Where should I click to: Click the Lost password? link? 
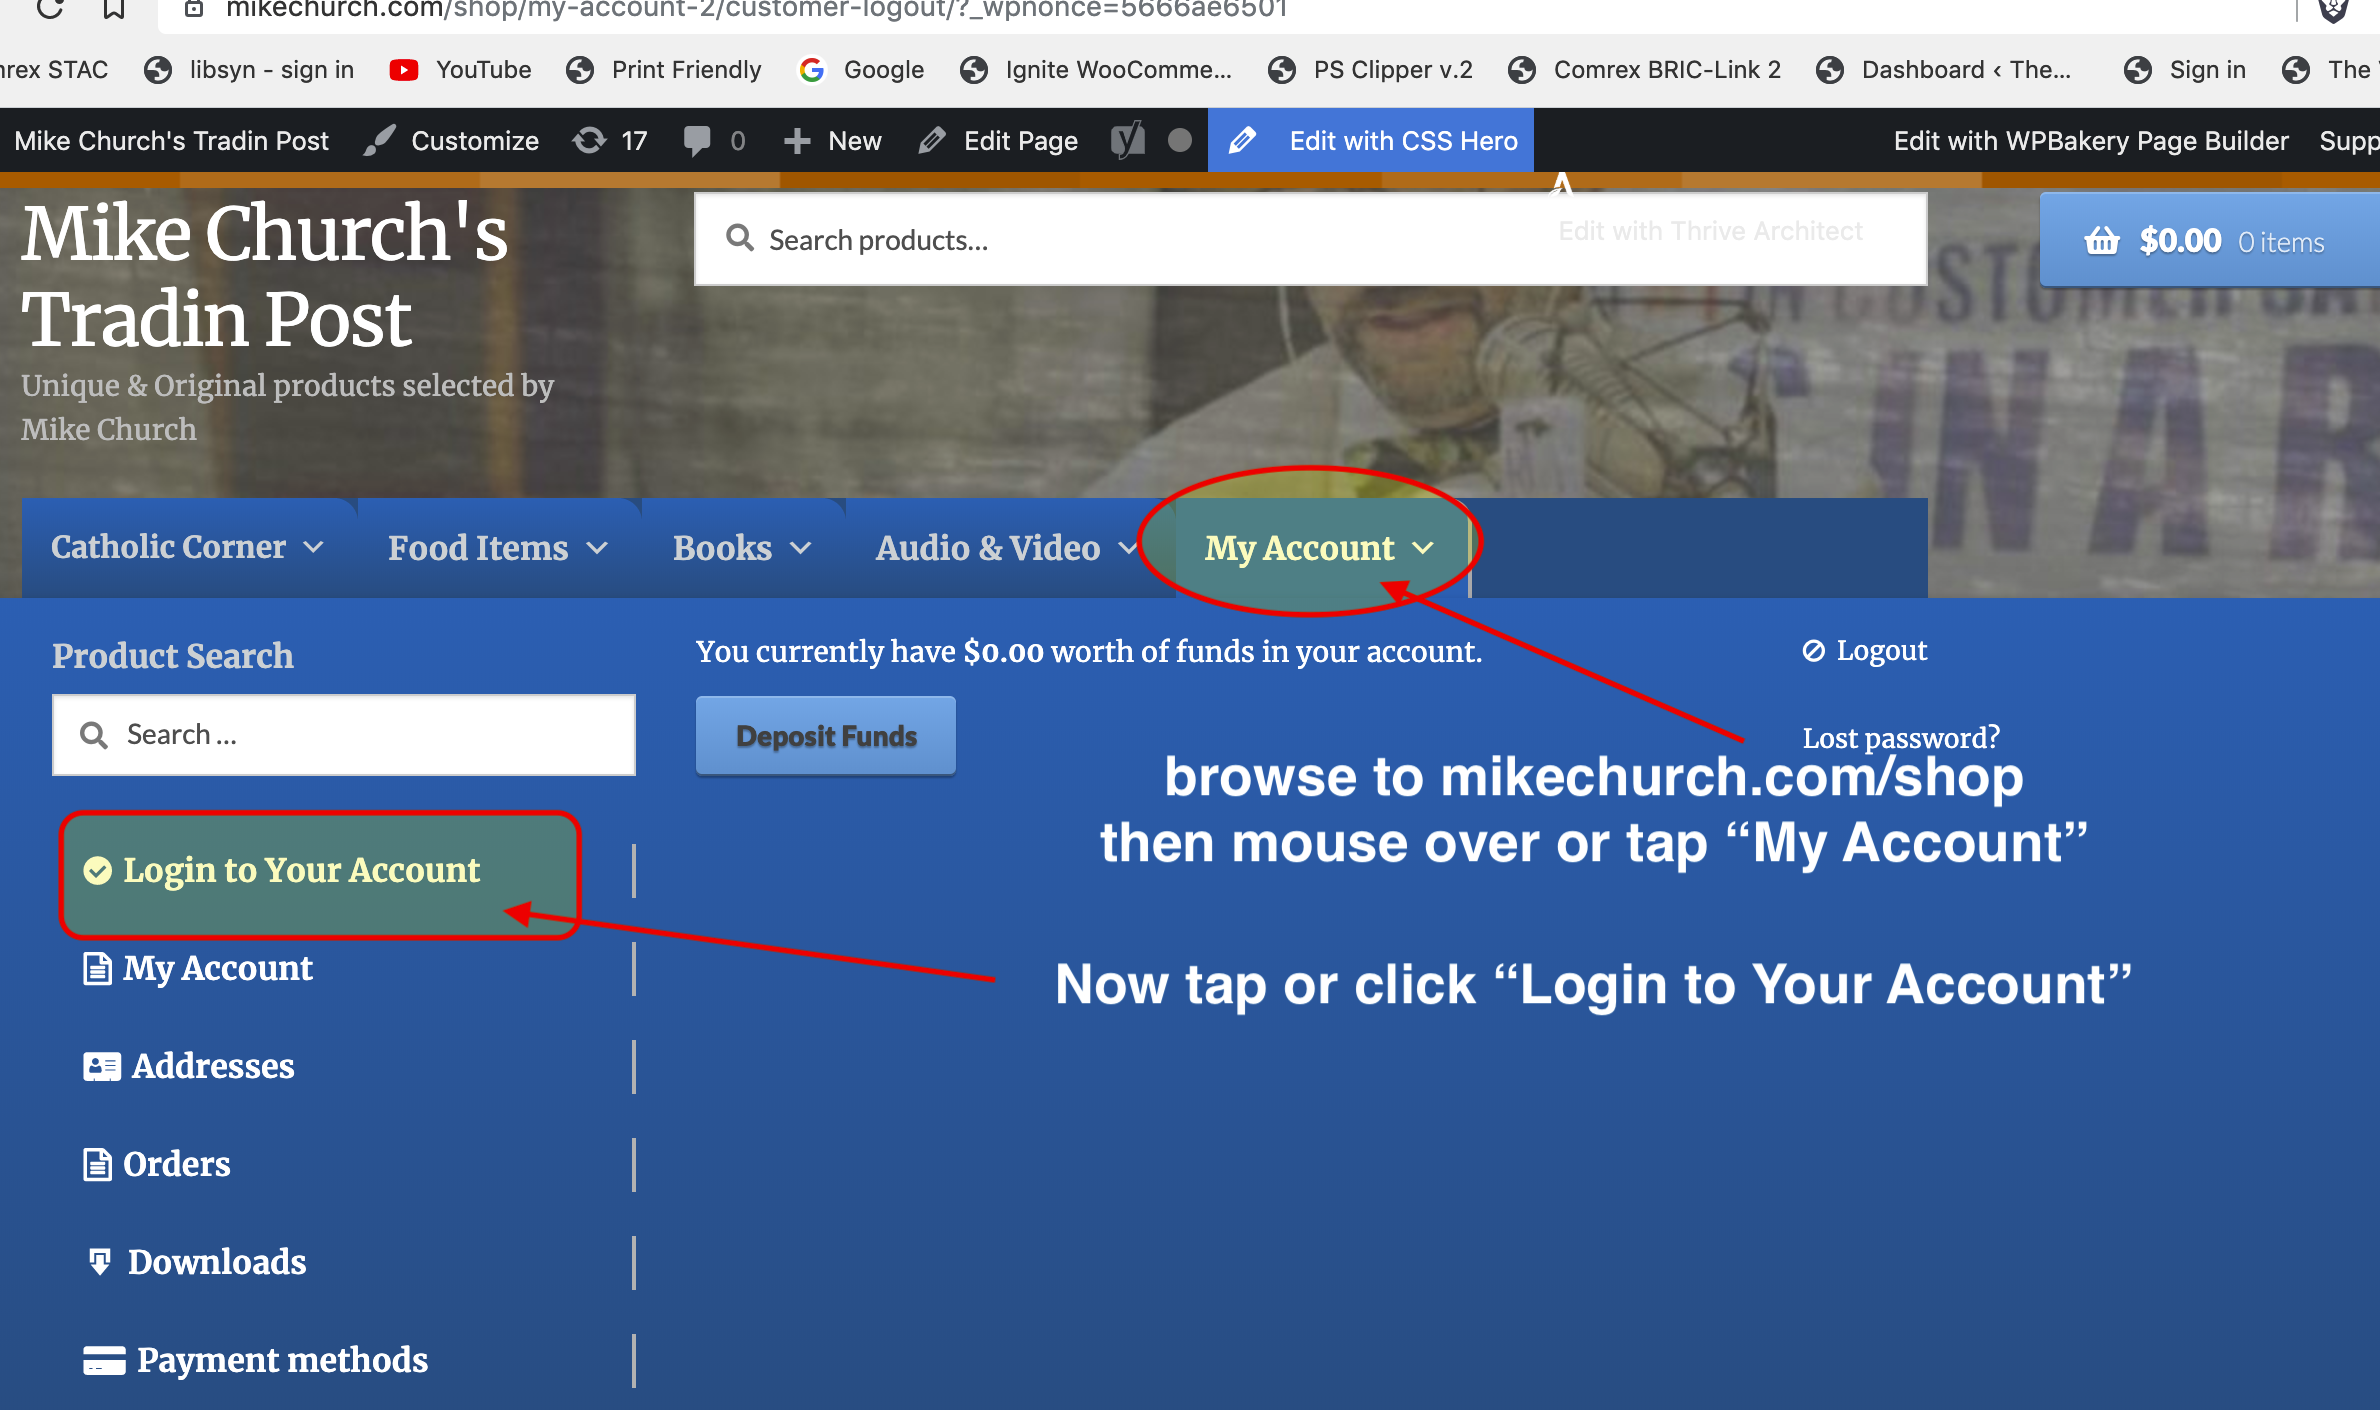[1901, 738]
